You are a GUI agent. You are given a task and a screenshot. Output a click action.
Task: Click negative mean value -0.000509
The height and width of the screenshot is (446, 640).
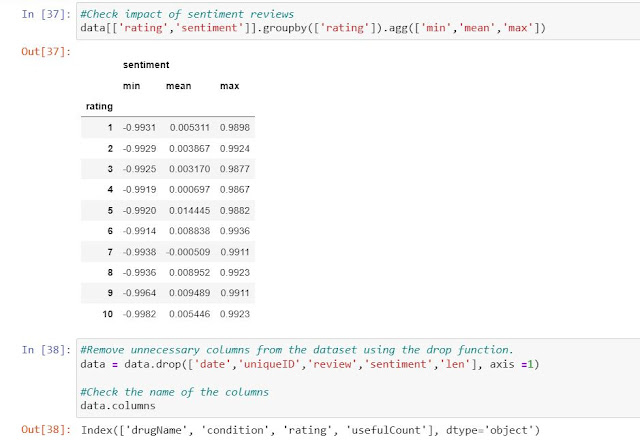(188, 252)
